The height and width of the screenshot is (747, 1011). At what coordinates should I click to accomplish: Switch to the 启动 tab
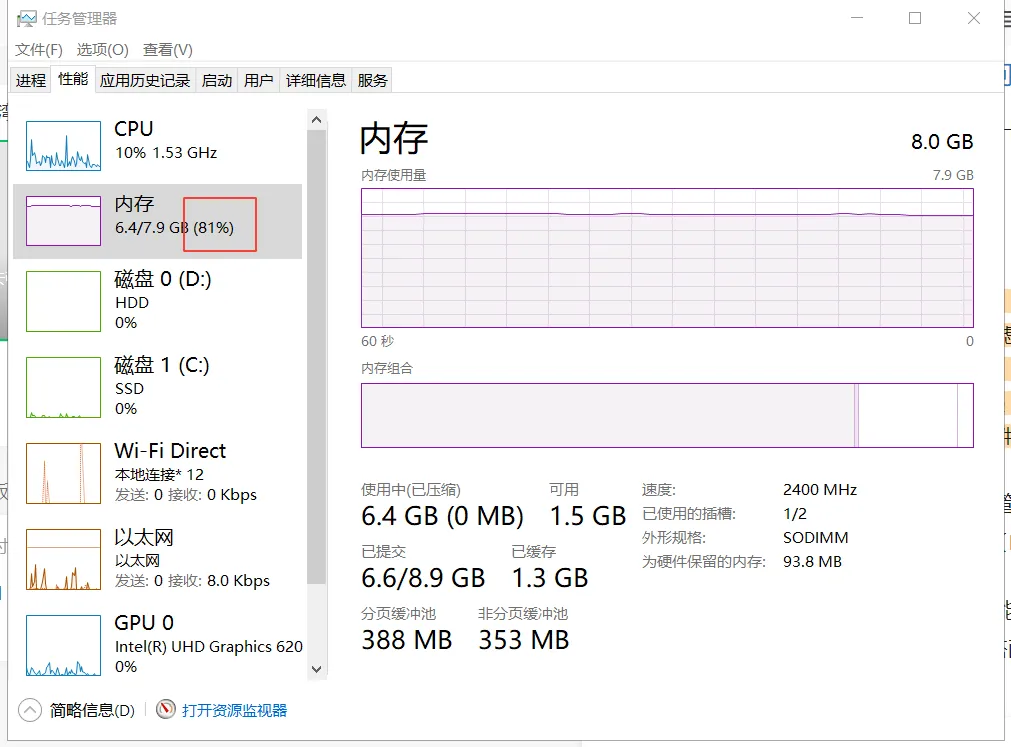217,81
